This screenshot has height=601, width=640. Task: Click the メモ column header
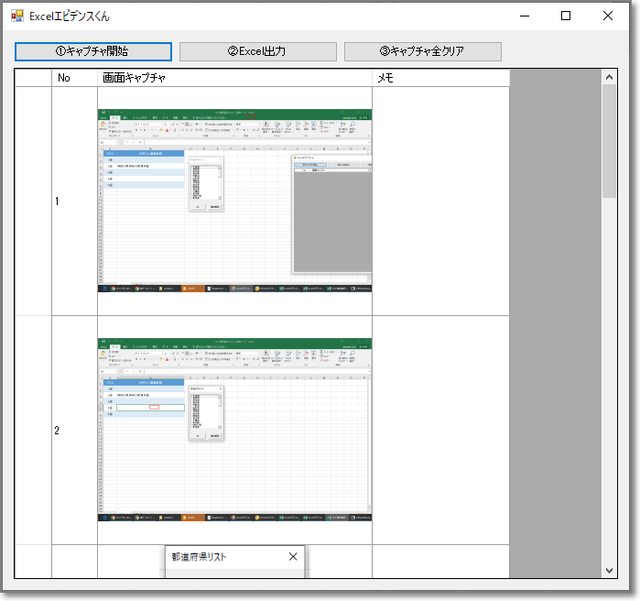[440, 78]
